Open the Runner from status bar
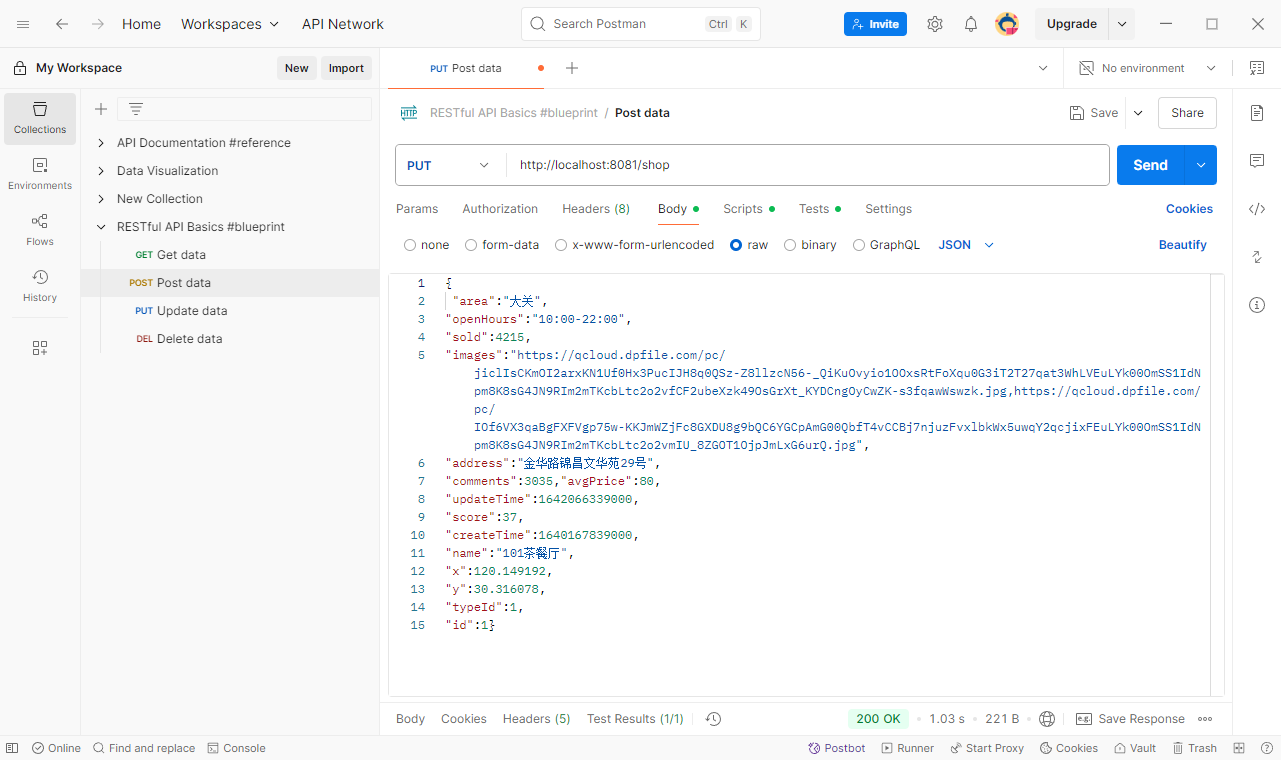 (x=908, y=748)
